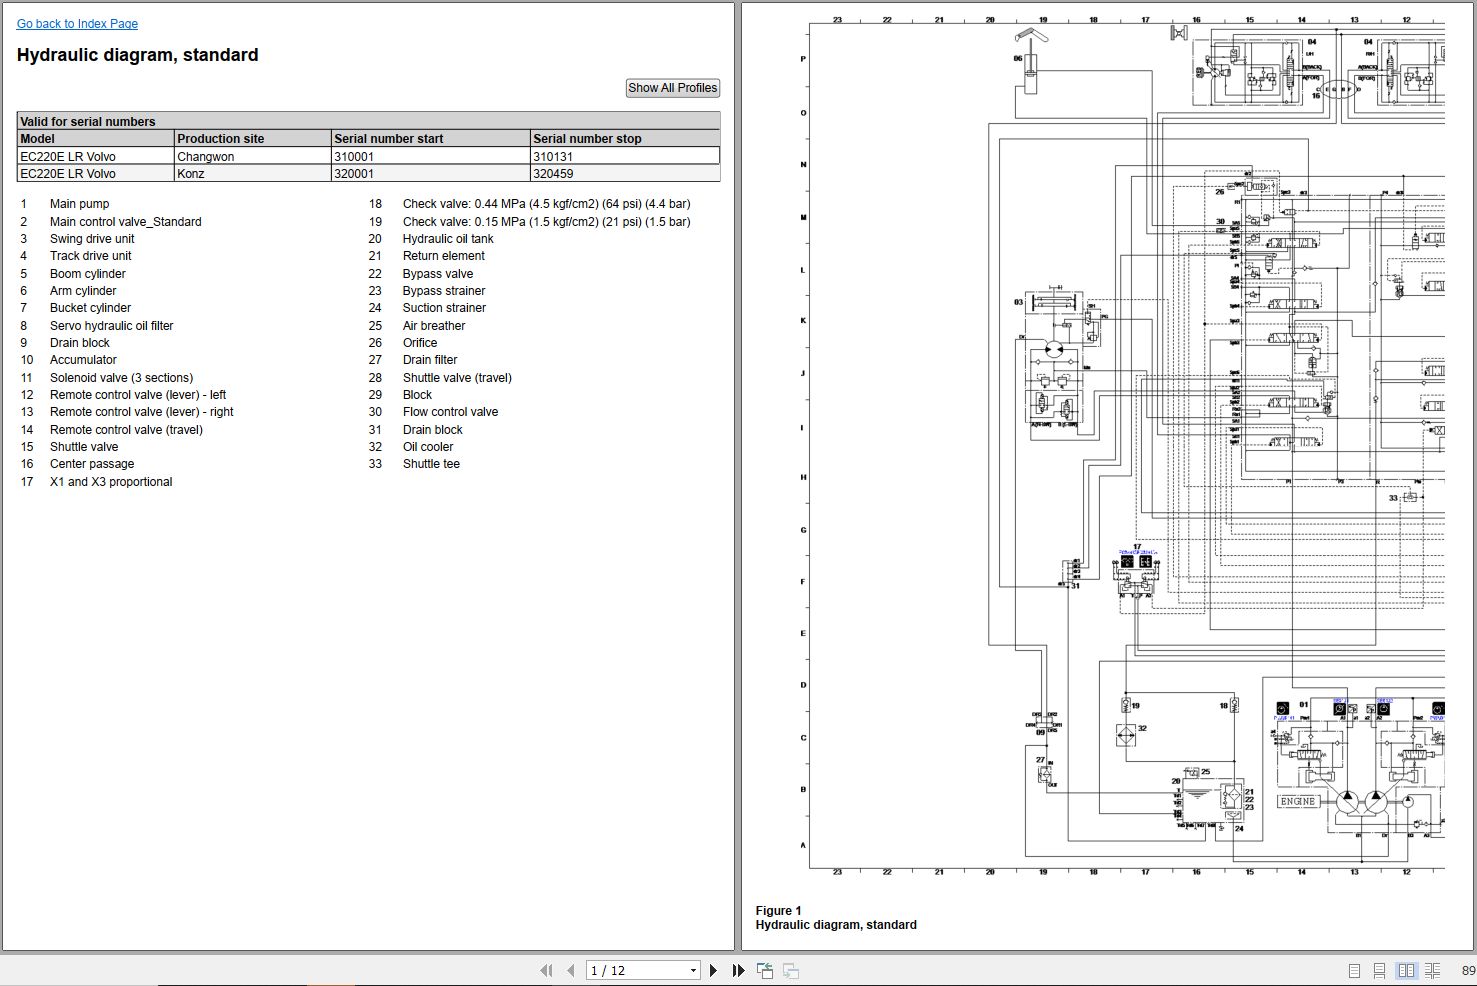
Task: Click serial number stop 310131
Action: pyautogui.click(x=625, y=156)
